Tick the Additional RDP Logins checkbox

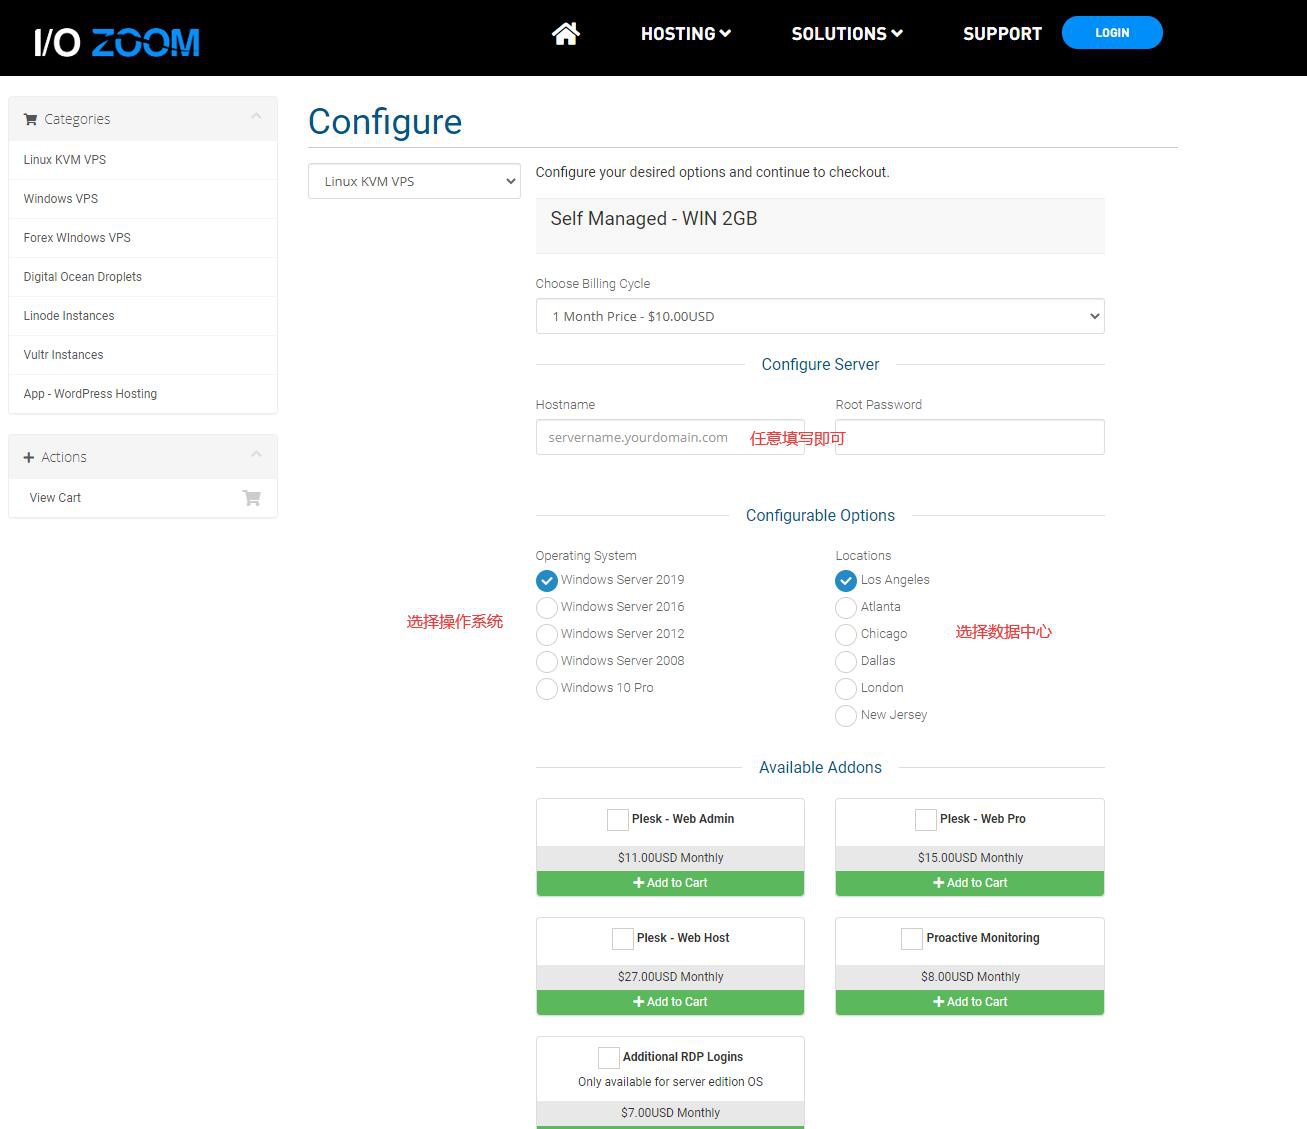click(609, 1058)
